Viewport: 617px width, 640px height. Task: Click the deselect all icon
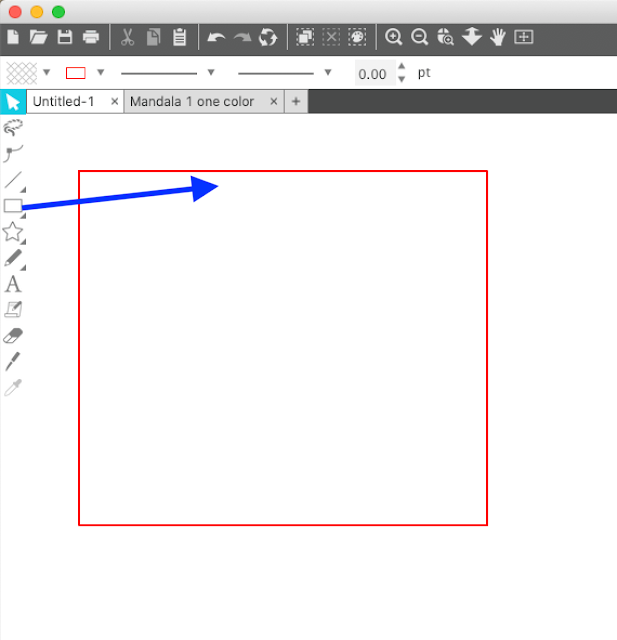point(331,37)
